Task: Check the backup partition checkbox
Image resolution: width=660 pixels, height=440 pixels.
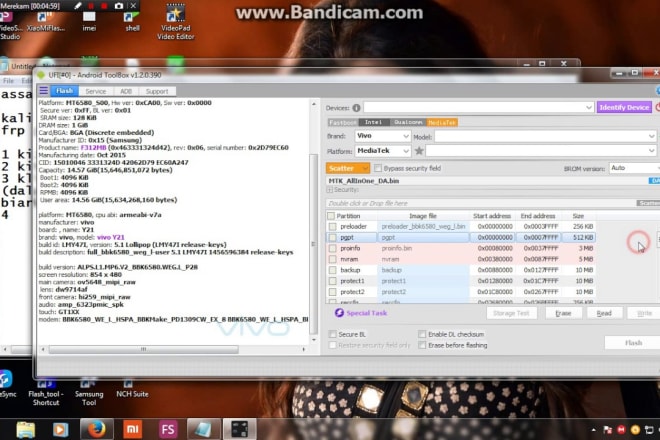Action: [333, 270]
